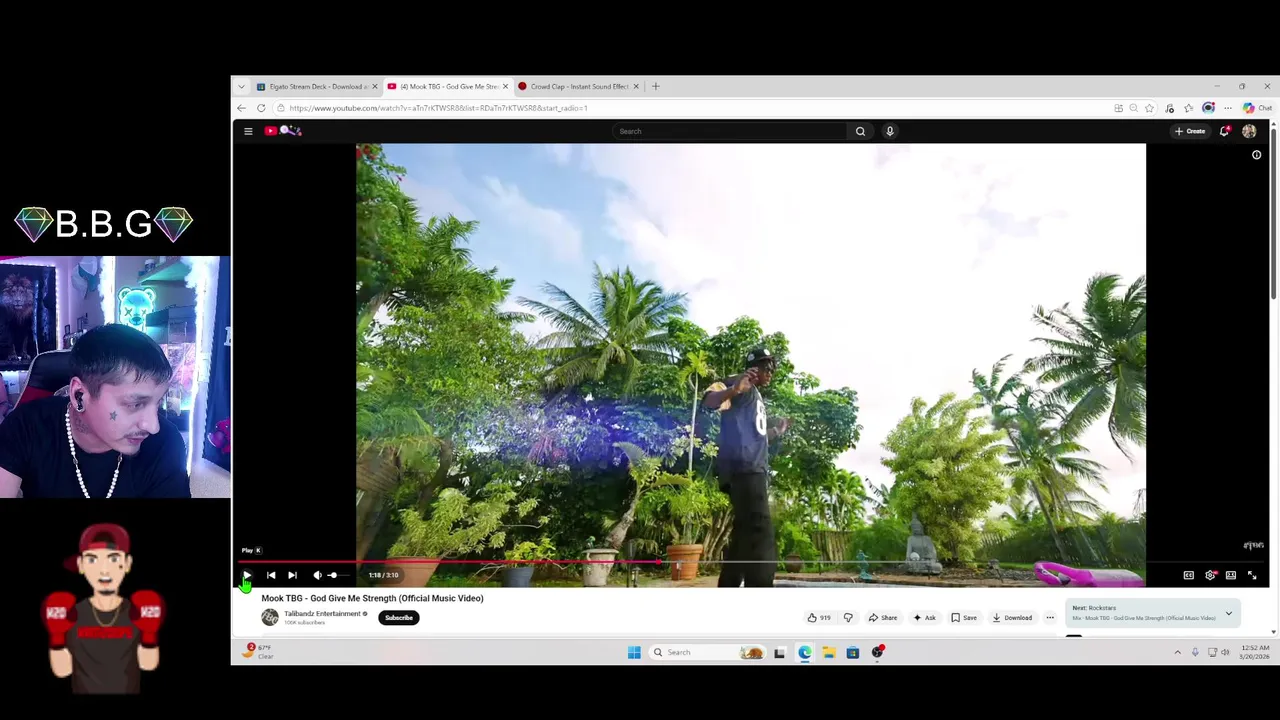This screenshot has width=1280, height=720.
Task: Click the Play button in the video player
Action: click(247, 575)
